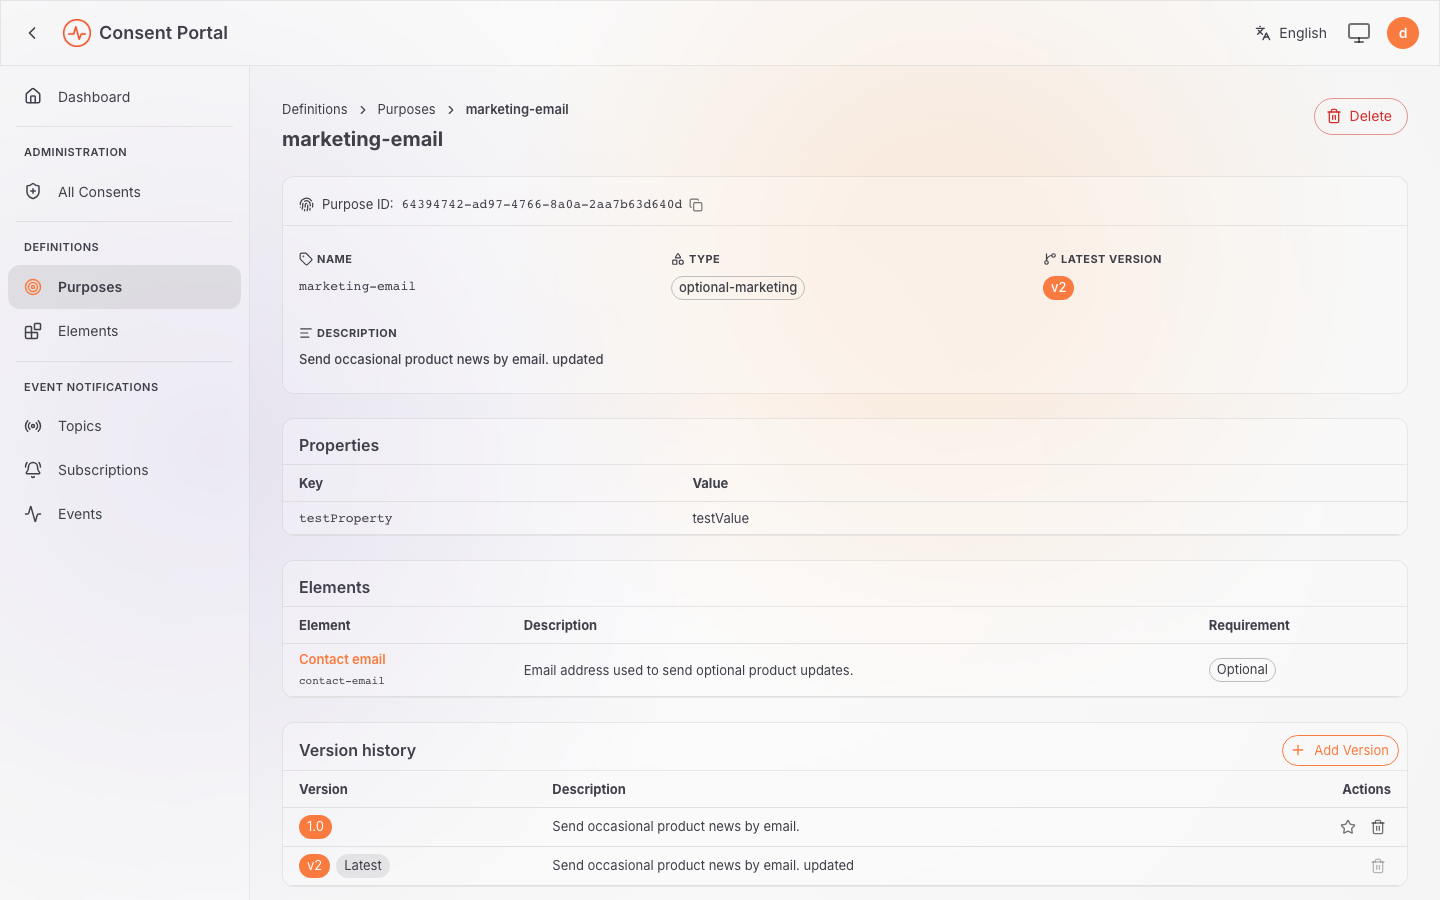Viewport: 1440px width, 900px height.
Task: Click the Add Version button
Action: point(1340,751)
